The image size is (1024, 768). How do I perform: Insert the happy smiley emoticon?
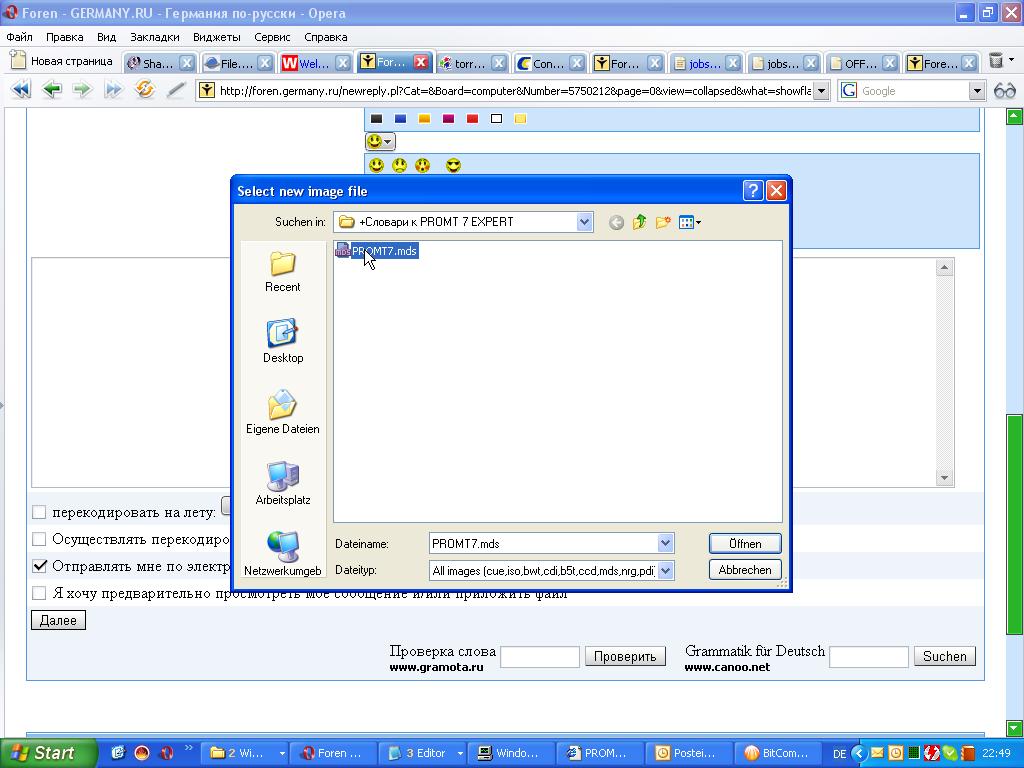377,166
